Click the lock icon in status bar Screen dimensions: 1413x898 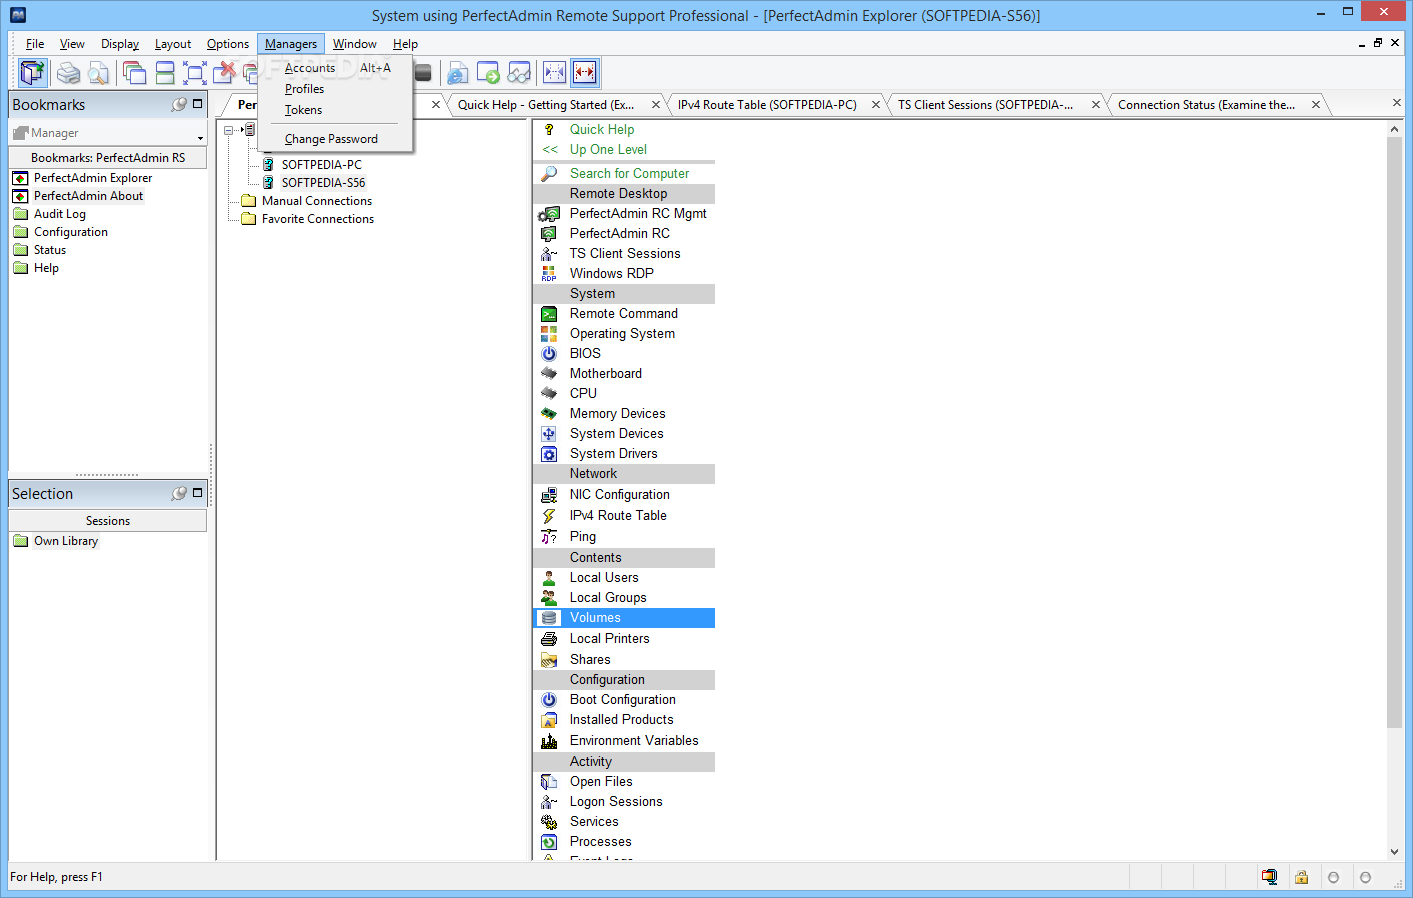click(1301, 877)
